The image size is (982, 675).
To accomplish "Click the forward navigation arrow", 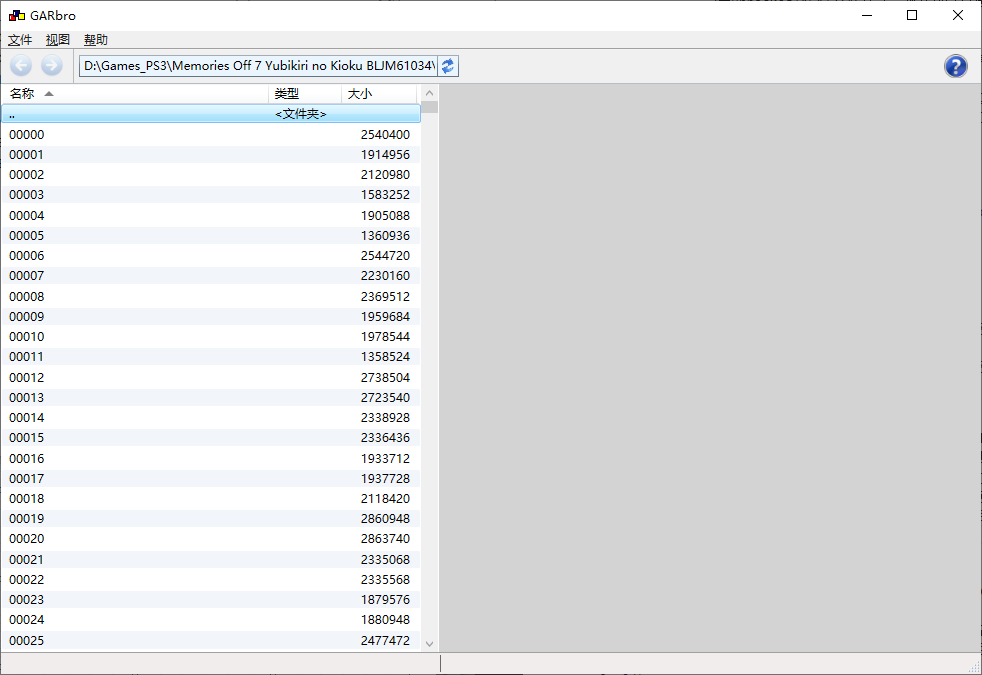I will point(52,65).
